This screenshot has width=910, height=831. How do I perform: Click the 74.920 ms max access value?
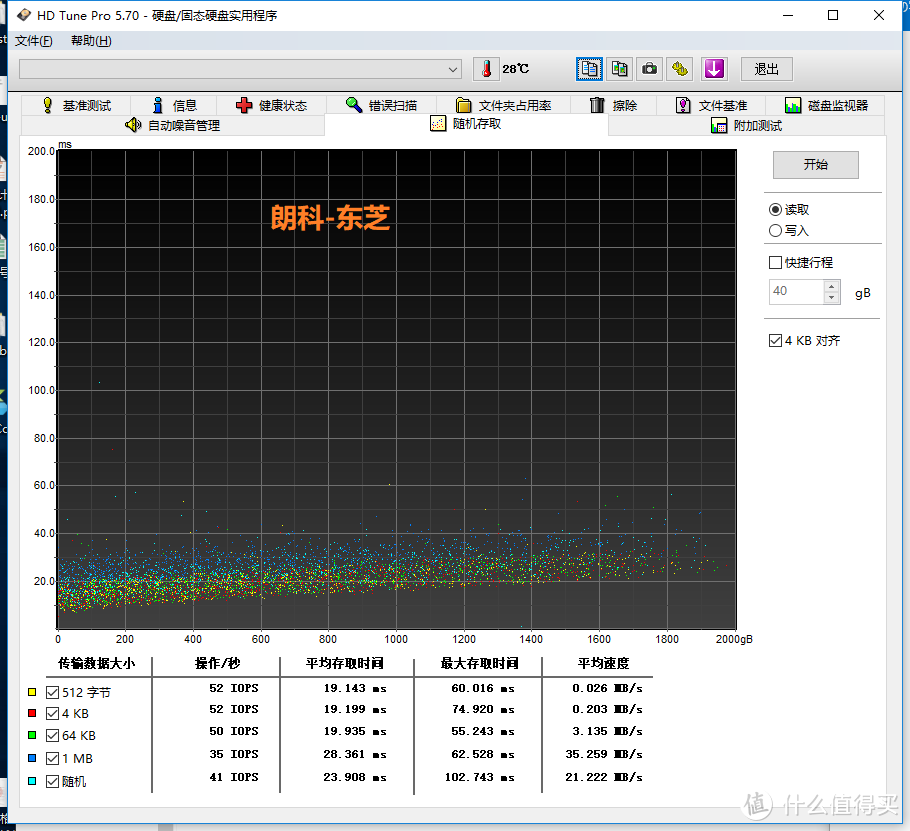pos(483,709)
